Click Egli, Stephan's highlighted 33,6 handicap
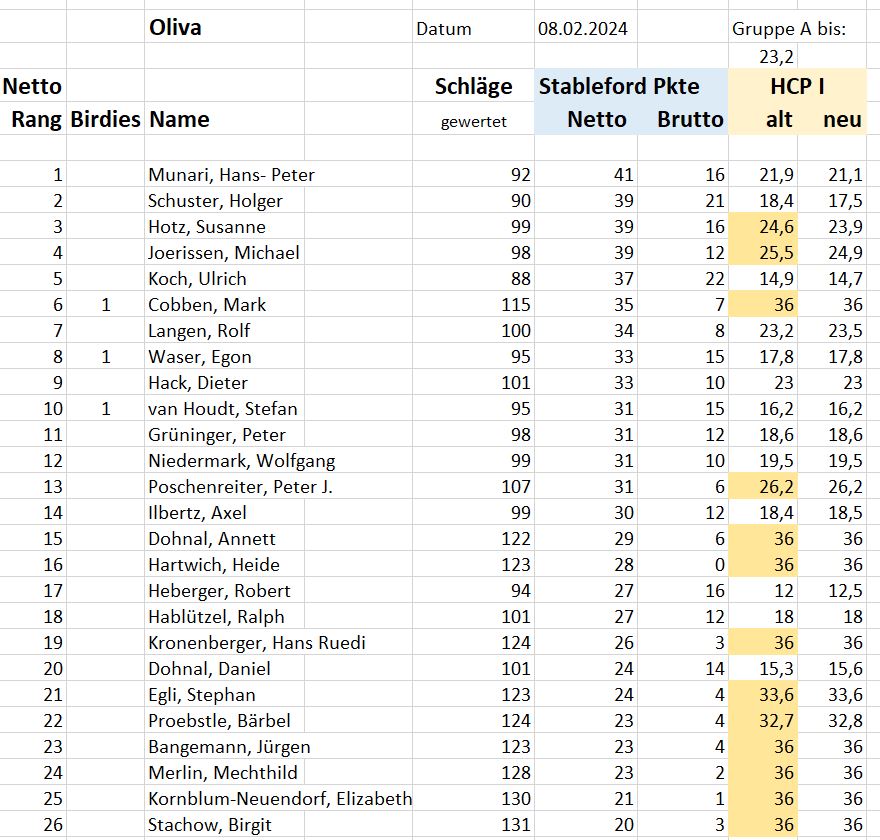Viewport: 880px width, 840px height. click(x=776, y=695)
